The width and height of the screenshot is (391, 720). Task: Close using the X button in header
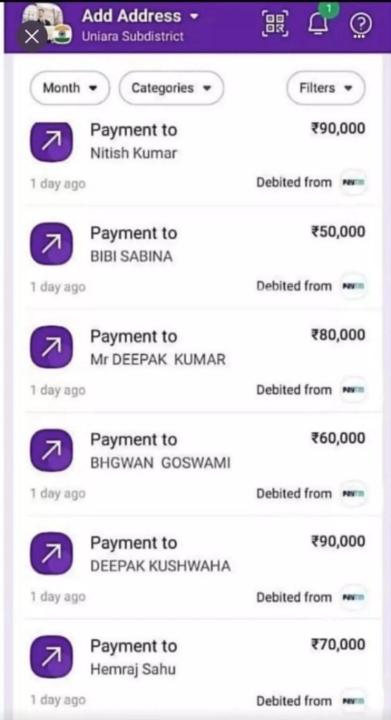[32, 37]
